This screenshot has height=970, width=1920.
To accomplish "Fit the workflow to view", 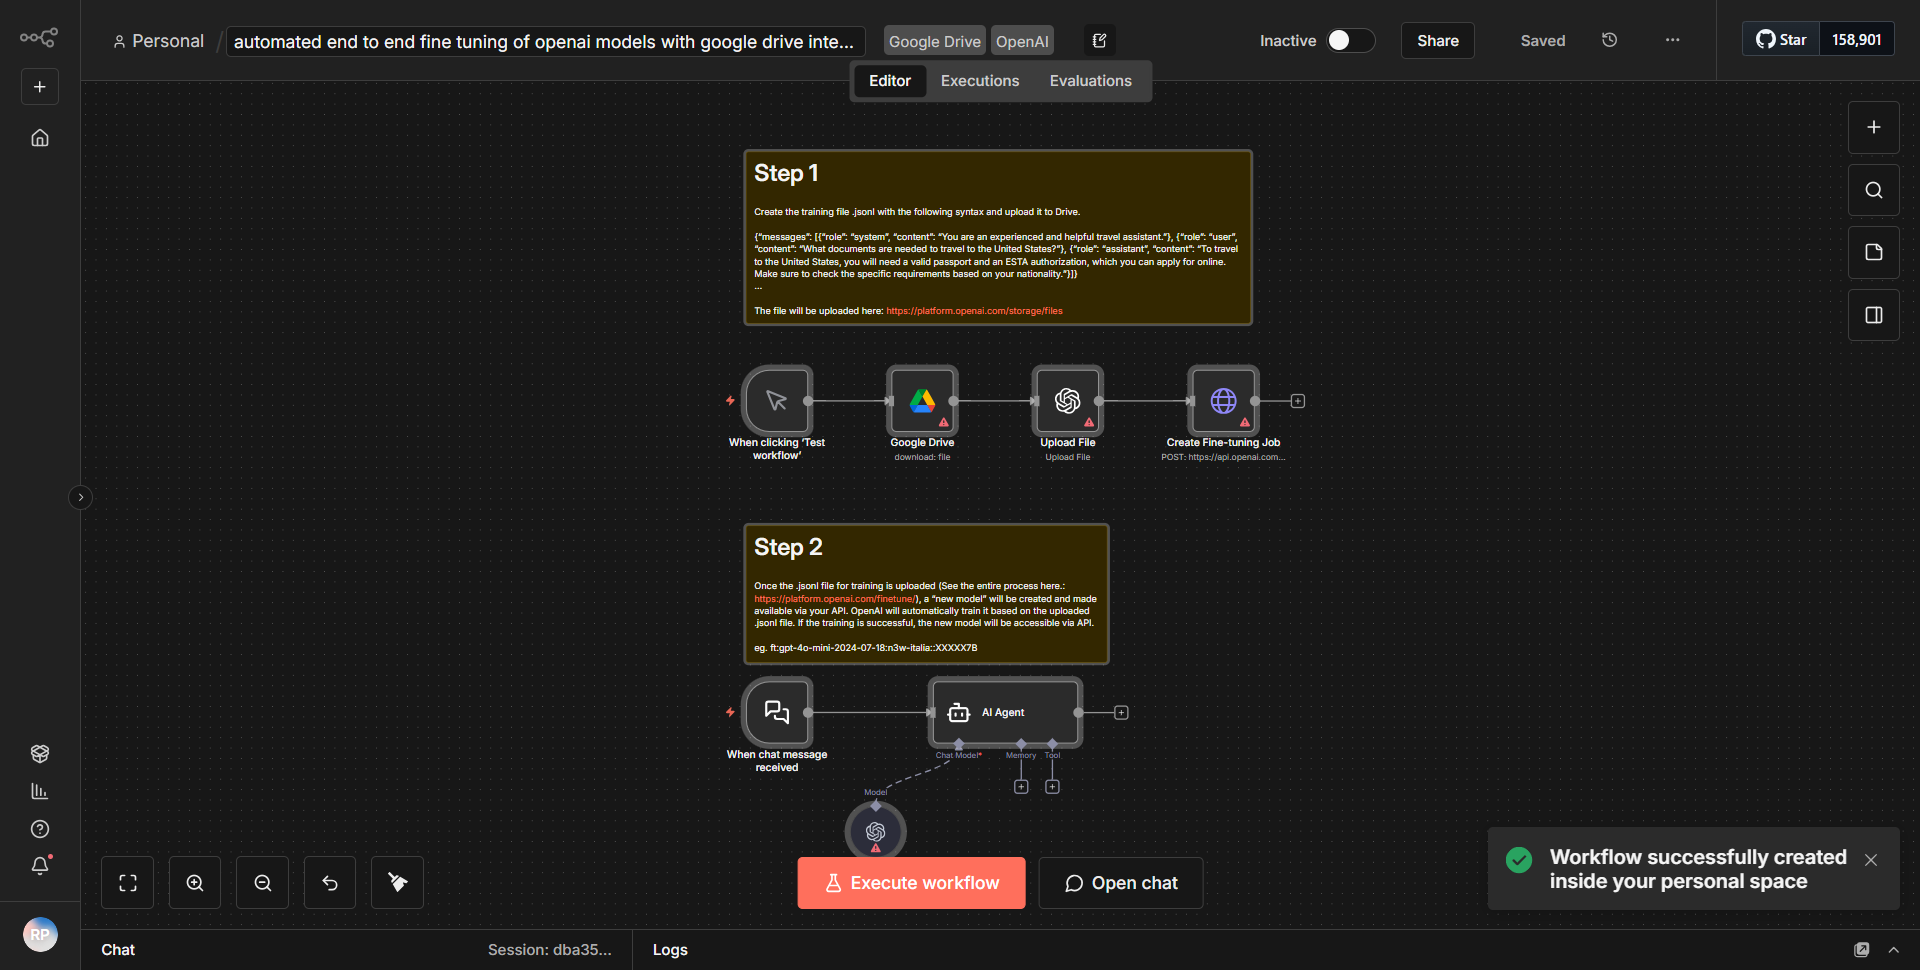I will tap(127, 882).
